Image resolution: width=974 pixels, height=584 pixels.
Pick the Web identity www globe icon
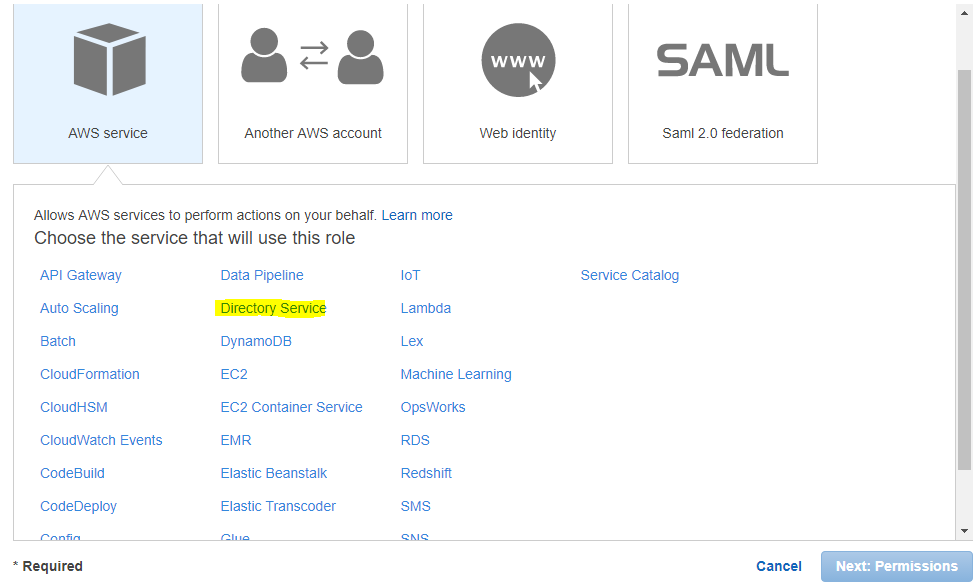(x=518, y=60)
